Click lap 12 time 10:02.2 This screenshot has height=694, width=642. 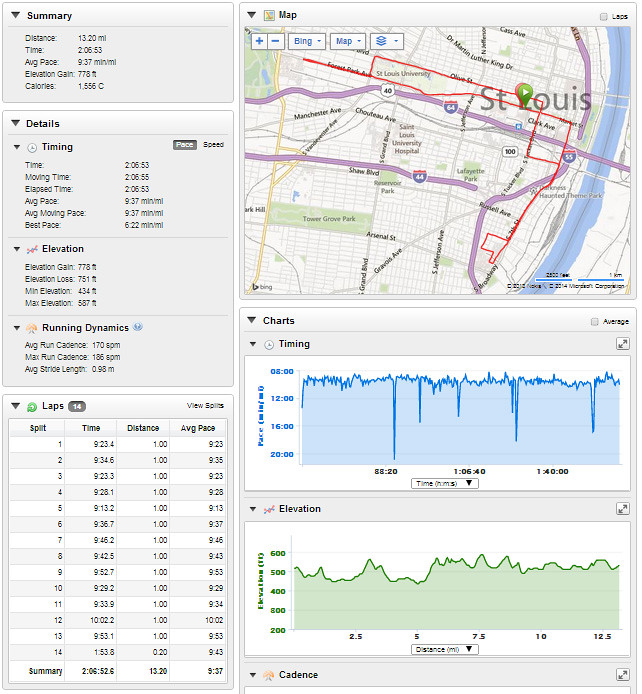(102, 621)
